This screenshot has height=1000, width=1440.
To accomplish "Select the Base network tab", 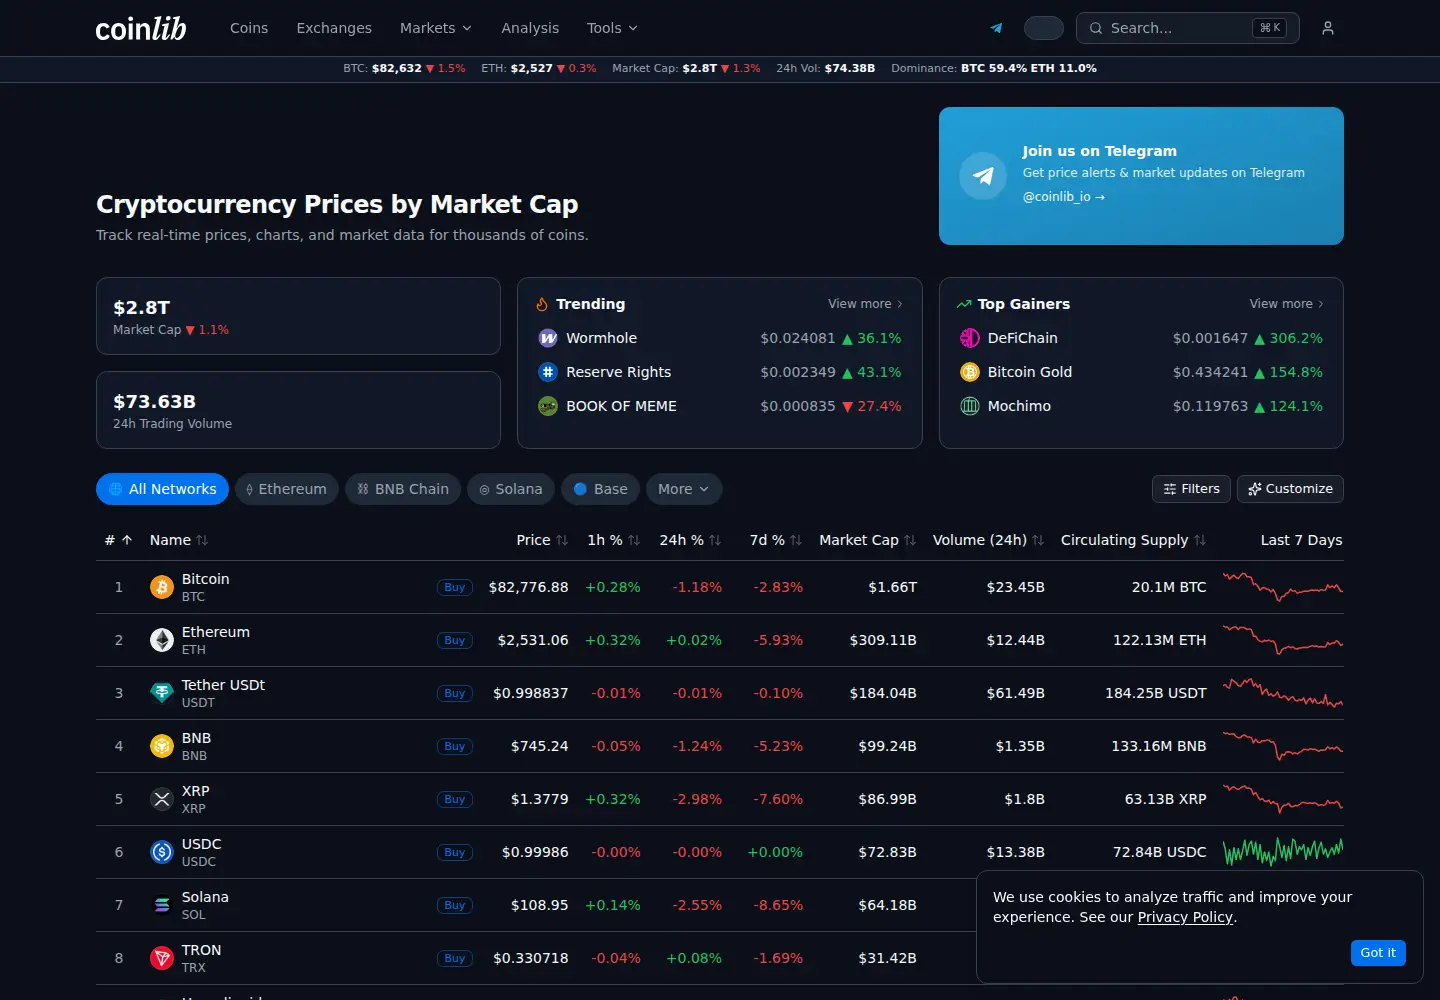I will (601, 489).
